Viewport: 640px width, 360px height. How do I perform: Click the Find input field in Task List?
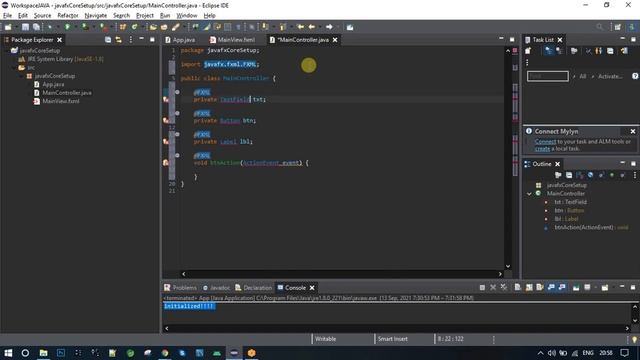(547, 76)
